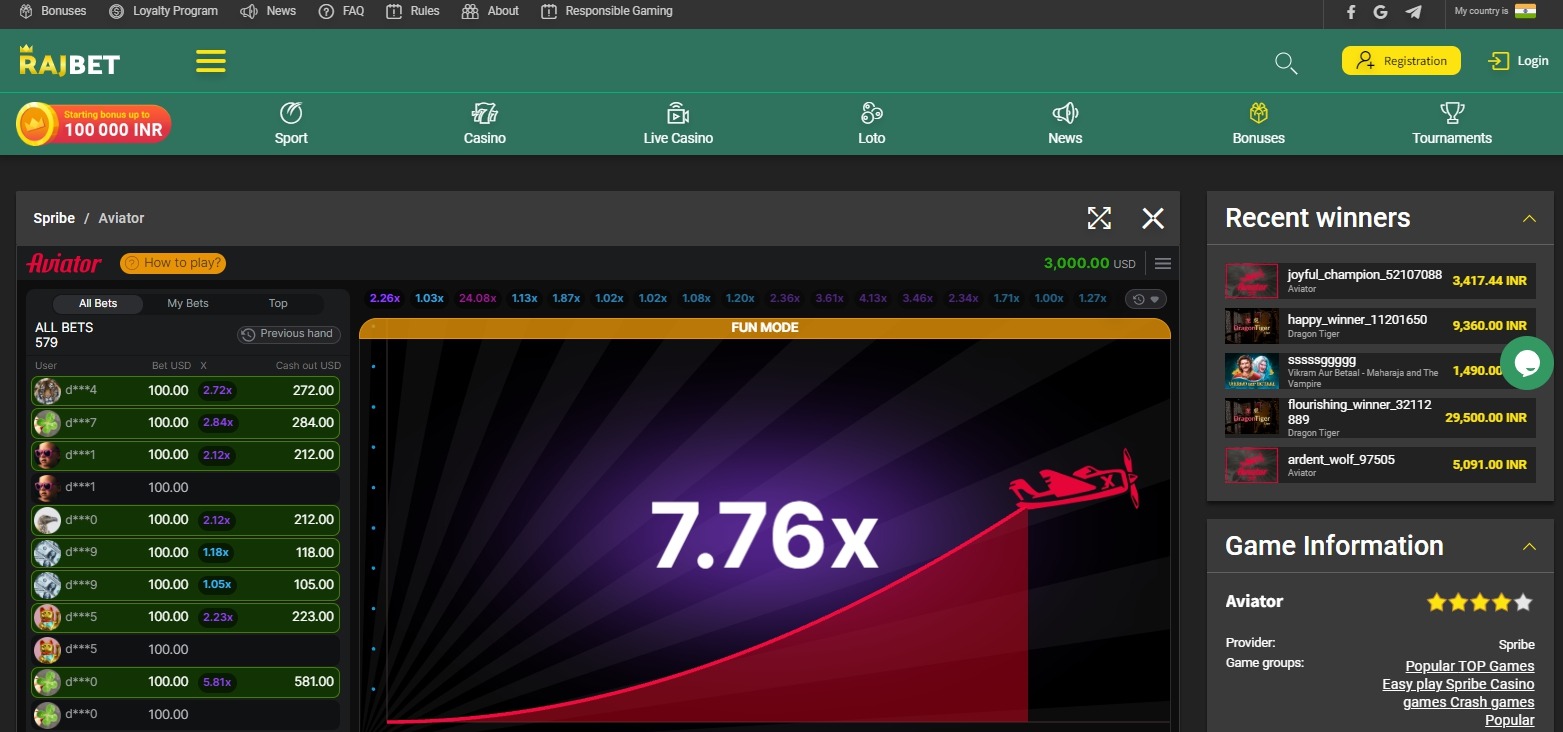Open Responsible Gaming link
Viewport: 1563px width, 732px height.
pyautogui.click(x=606, y=11)
